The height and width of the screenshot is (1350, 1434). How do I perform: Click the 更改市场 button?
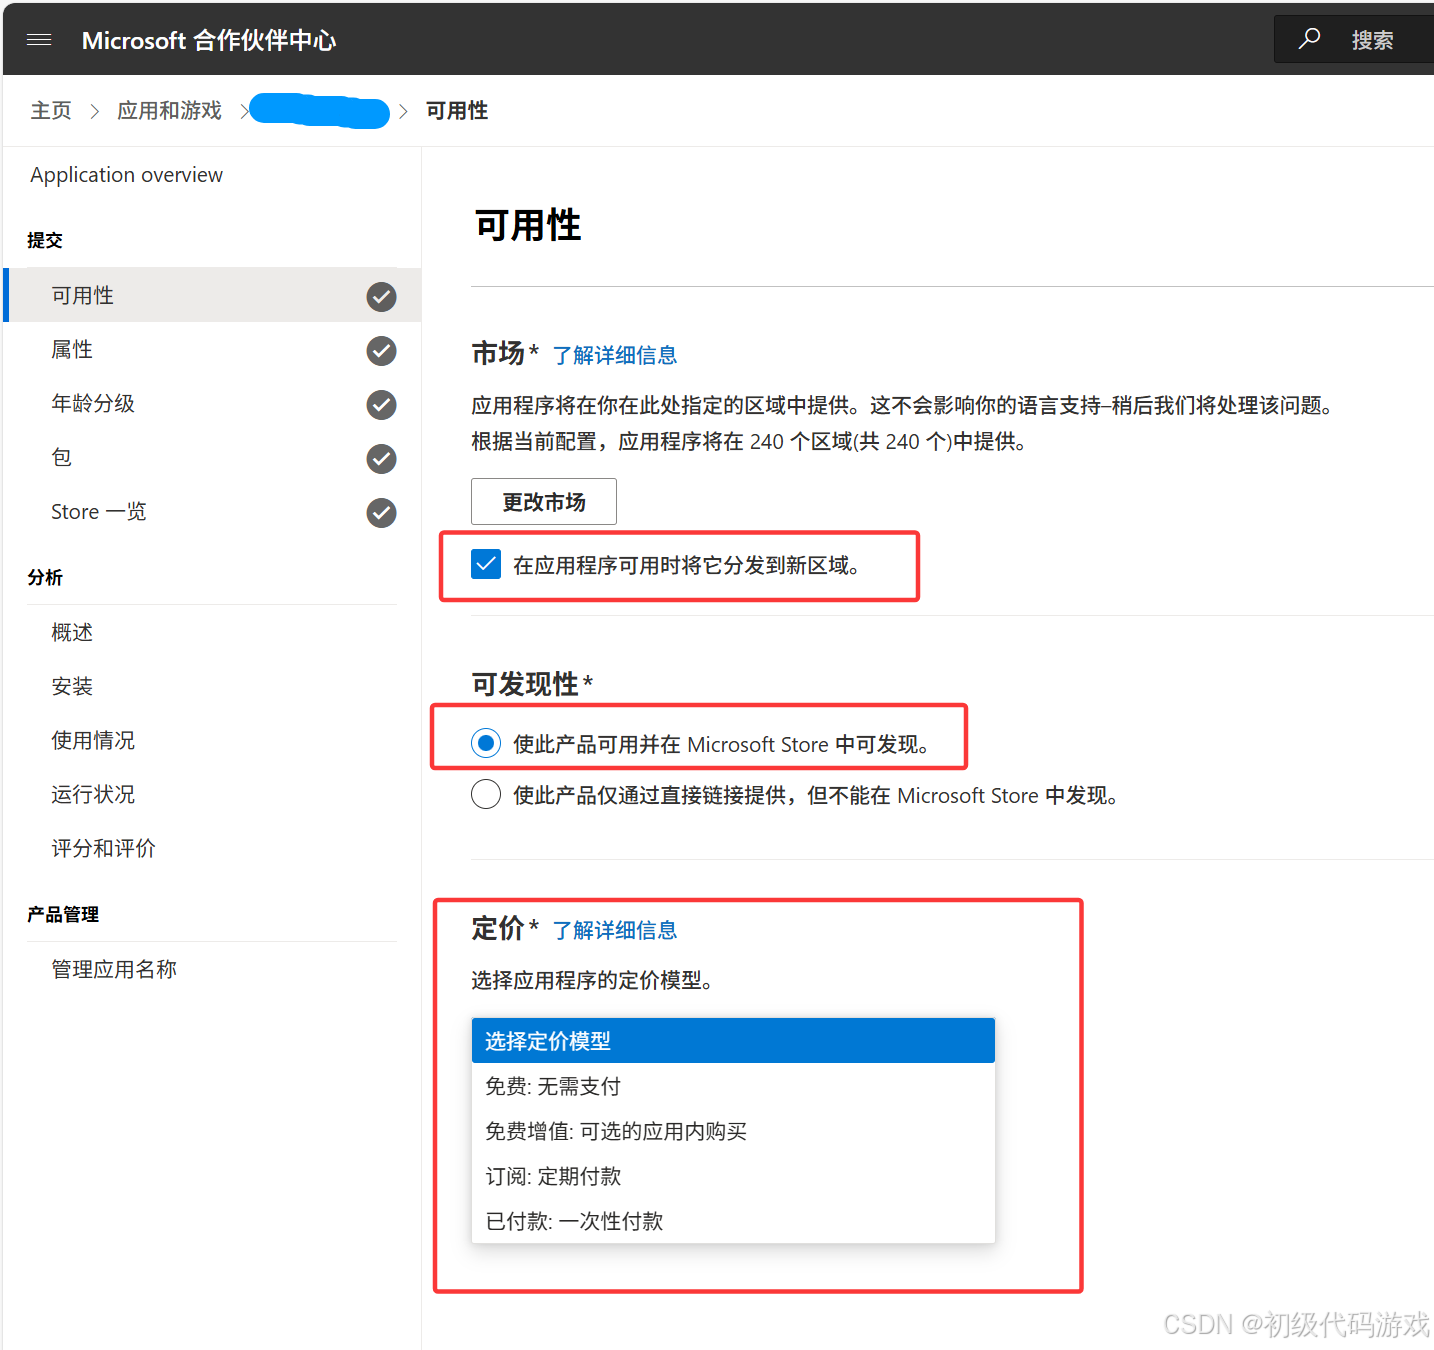544,501
